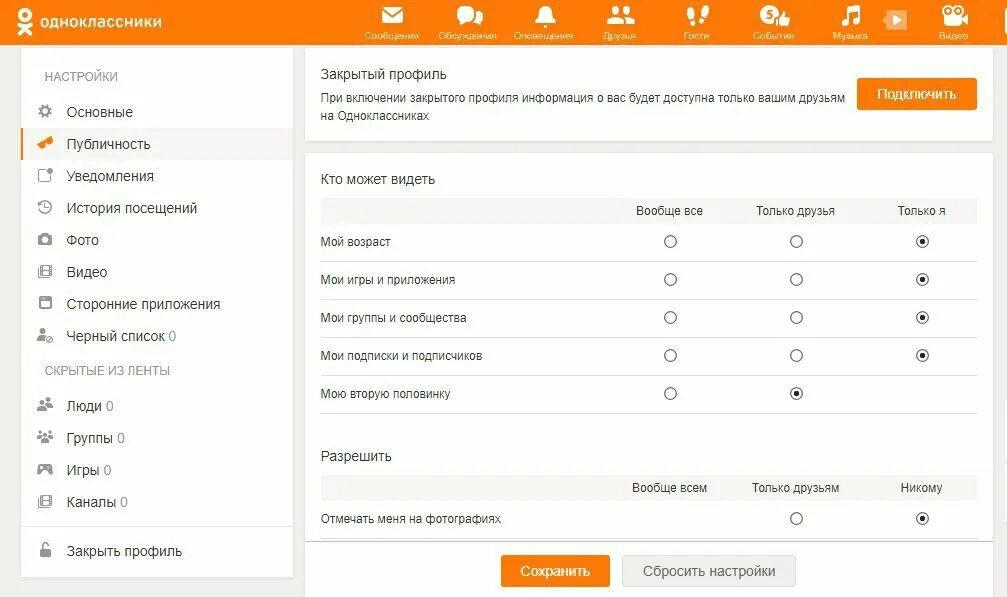View Гости using the gift icon
The image size is (1007, 597).
696,20
